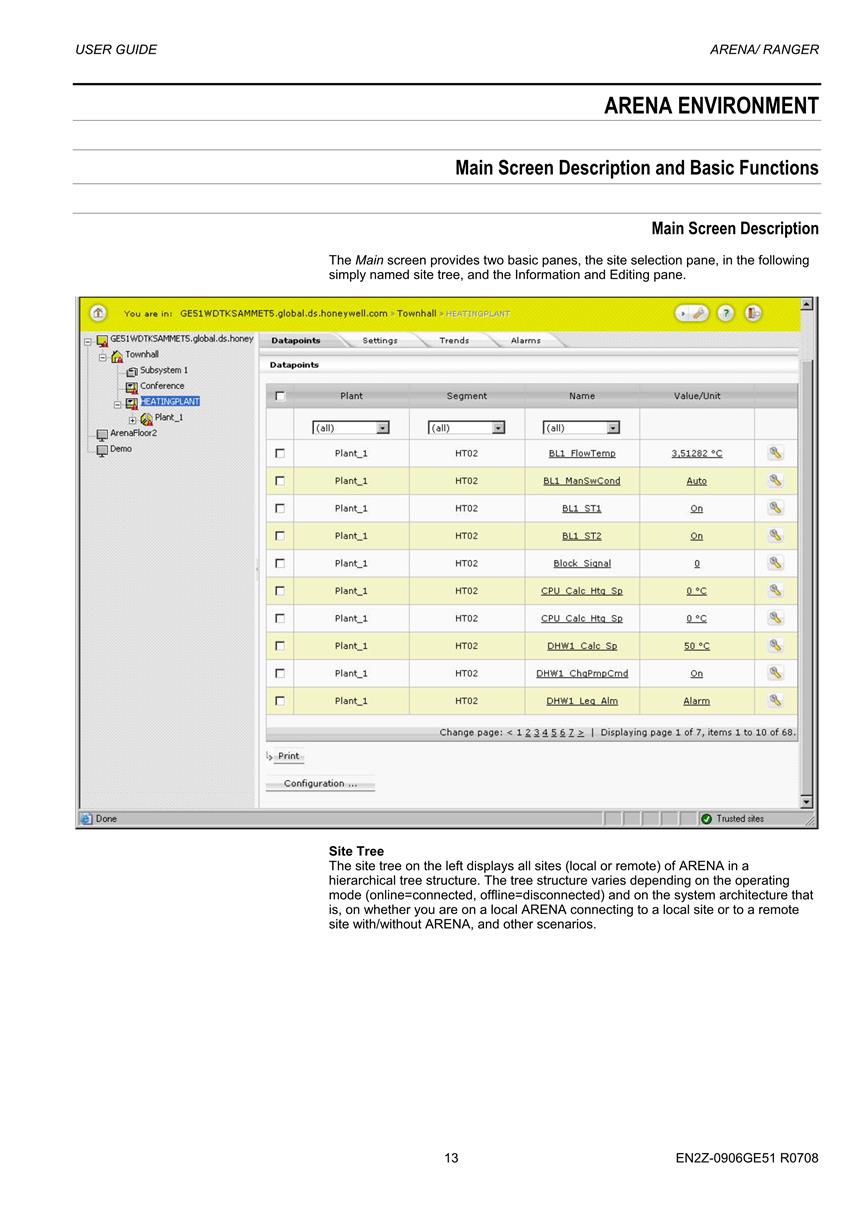Click the Plant_1 icon in the site tree
Screen dimensions: 868x1227
click(146, 419)
